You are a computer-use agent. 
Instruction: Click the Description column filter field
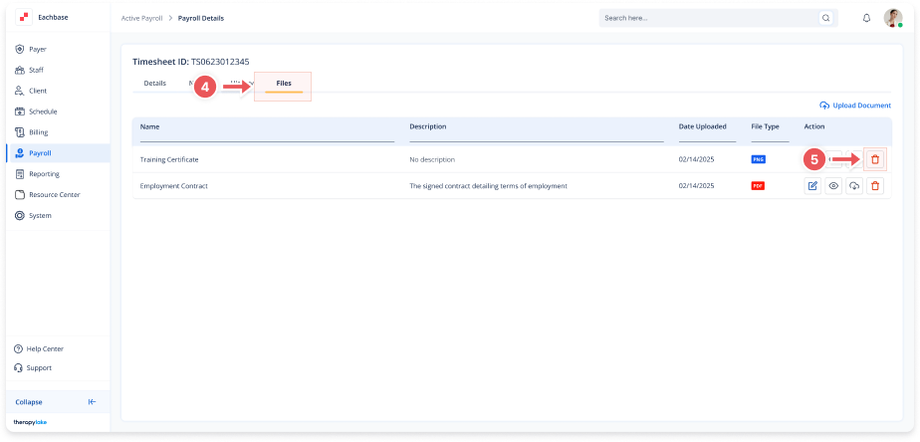pyautogui.click(x=536, y=136)
